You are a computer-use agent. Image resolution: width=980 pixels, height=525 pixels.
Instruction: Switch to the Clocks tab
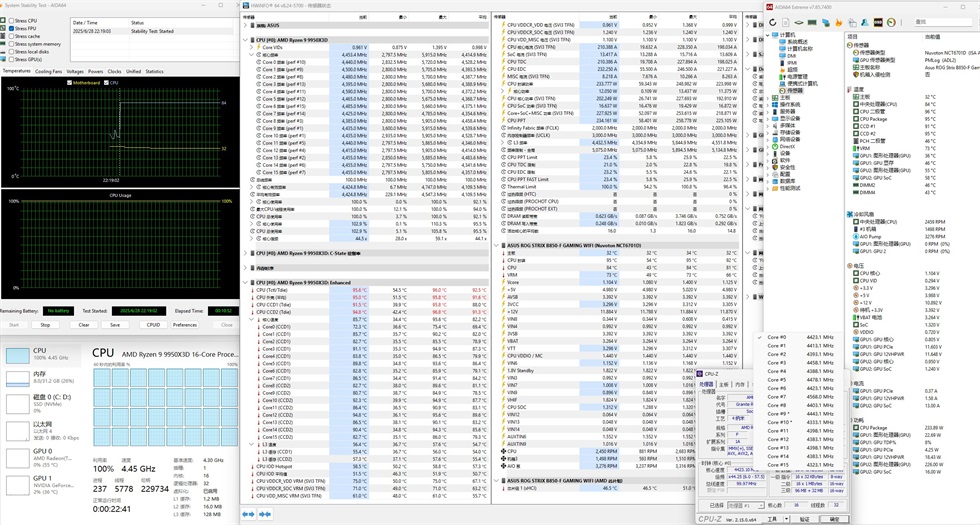coord(114,71)
